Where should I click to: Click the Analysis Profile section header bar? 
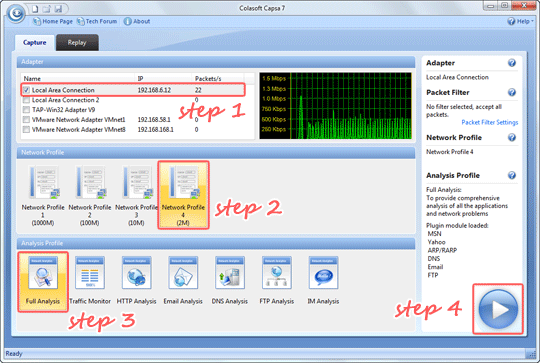(x=216, y=243)
